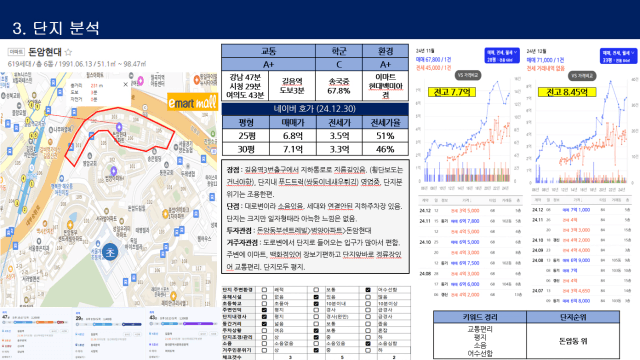This screenshot has height=360, width=640.
Task: Uncheck the 소음심함 box in the 소음 row
Action: pos(368,344)
